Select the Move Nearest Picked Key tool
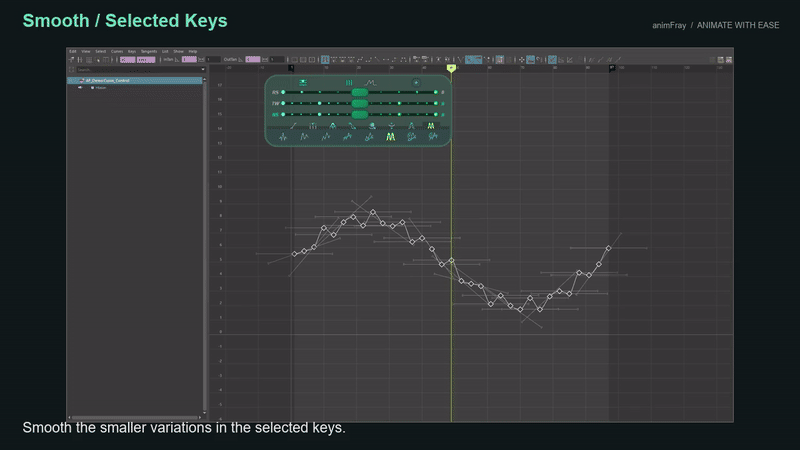 click(x=71, y=60)
